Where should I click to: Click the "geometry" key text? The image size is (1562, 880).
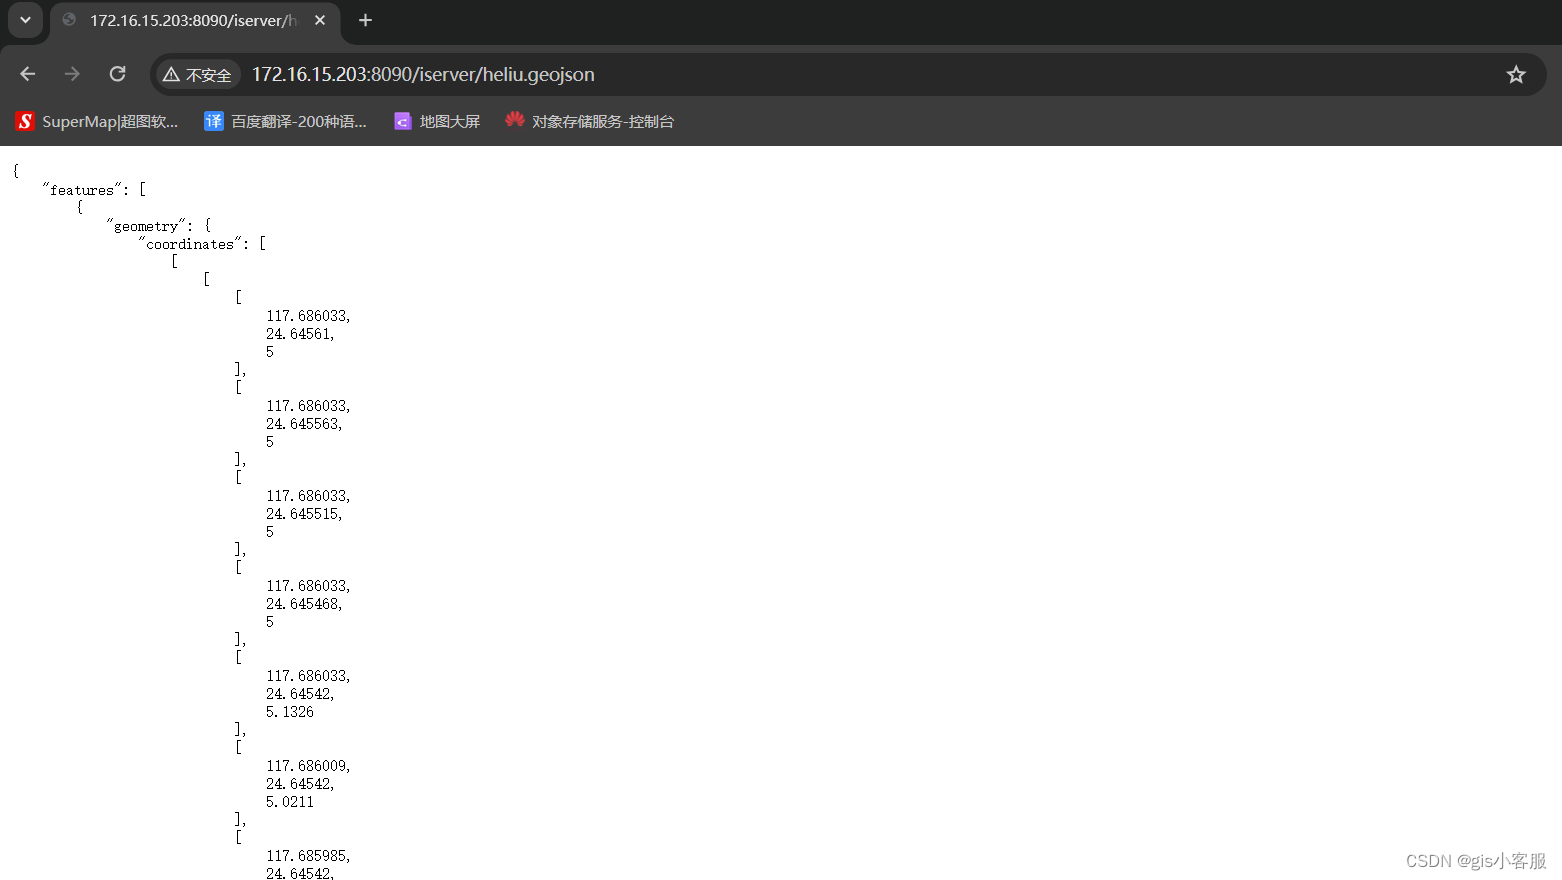point(146,226)
